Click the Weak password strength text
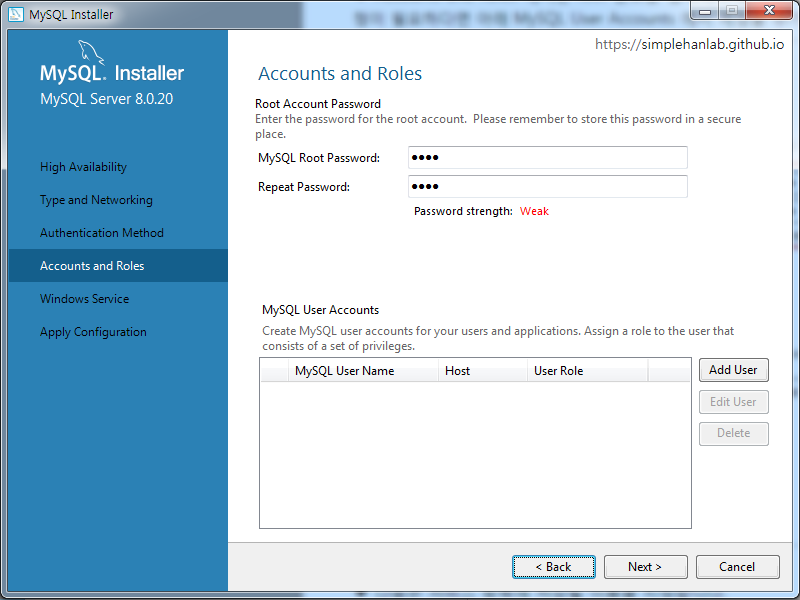The height and width of the screenshot is (600, 800). (x=534, y=211)
